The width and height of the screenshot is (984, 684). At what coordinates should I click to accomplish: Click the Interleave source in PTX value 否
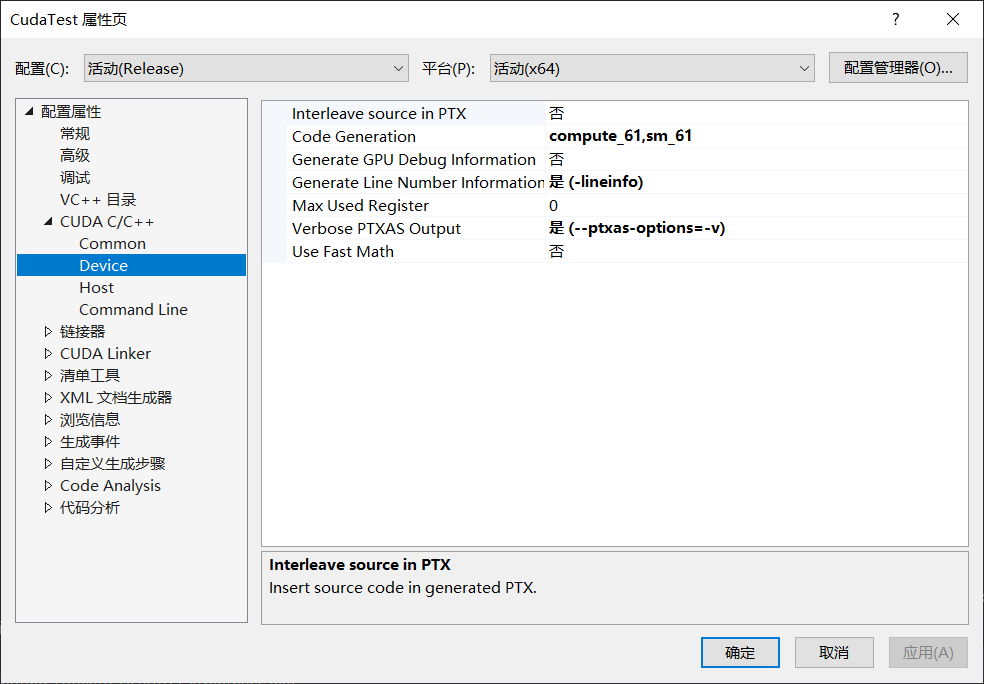coord(557,114)
